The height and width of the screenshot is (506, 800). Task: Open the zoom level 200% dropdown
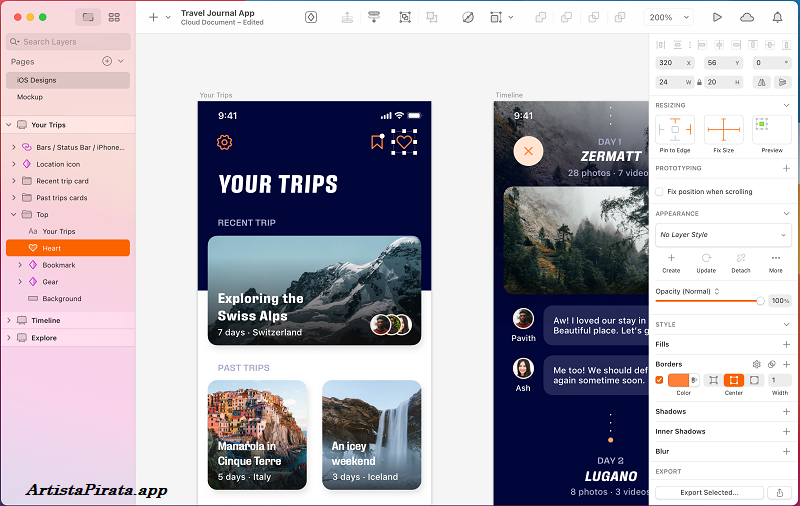[670, 17]
